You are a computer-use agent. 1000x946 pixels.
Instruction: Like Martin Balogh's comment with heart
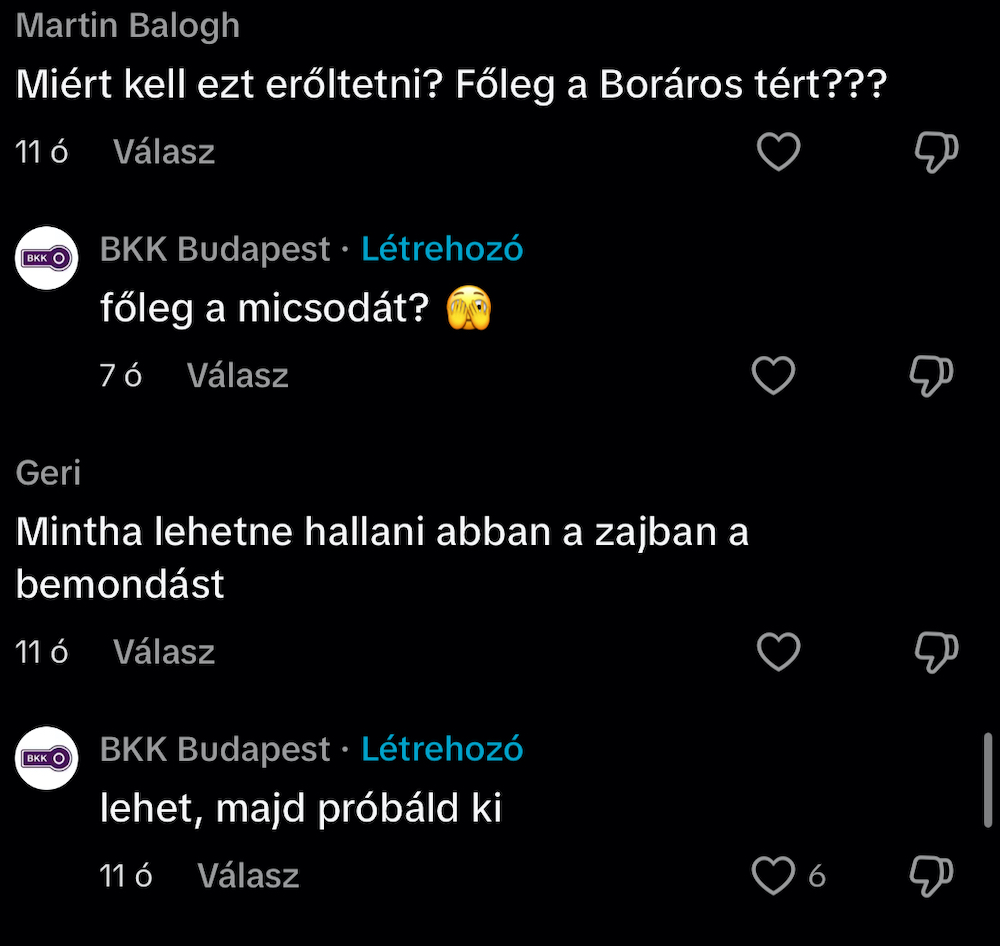tap(779, 152)
